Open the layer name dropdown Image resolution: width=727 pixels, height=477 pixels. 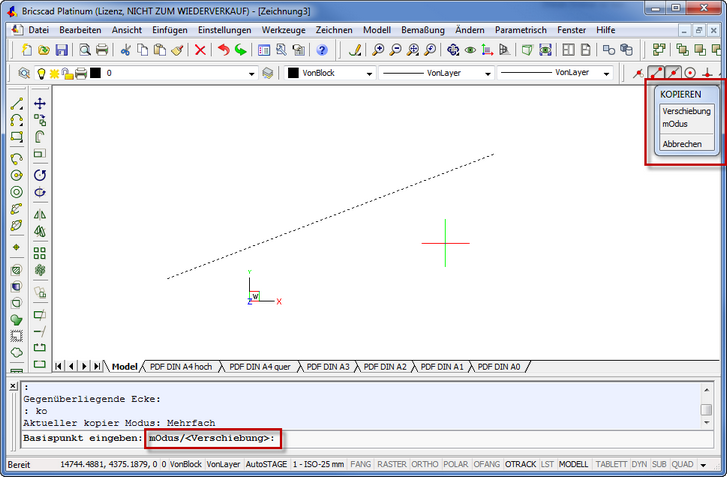pyautogui.click(x=252, y=73)
